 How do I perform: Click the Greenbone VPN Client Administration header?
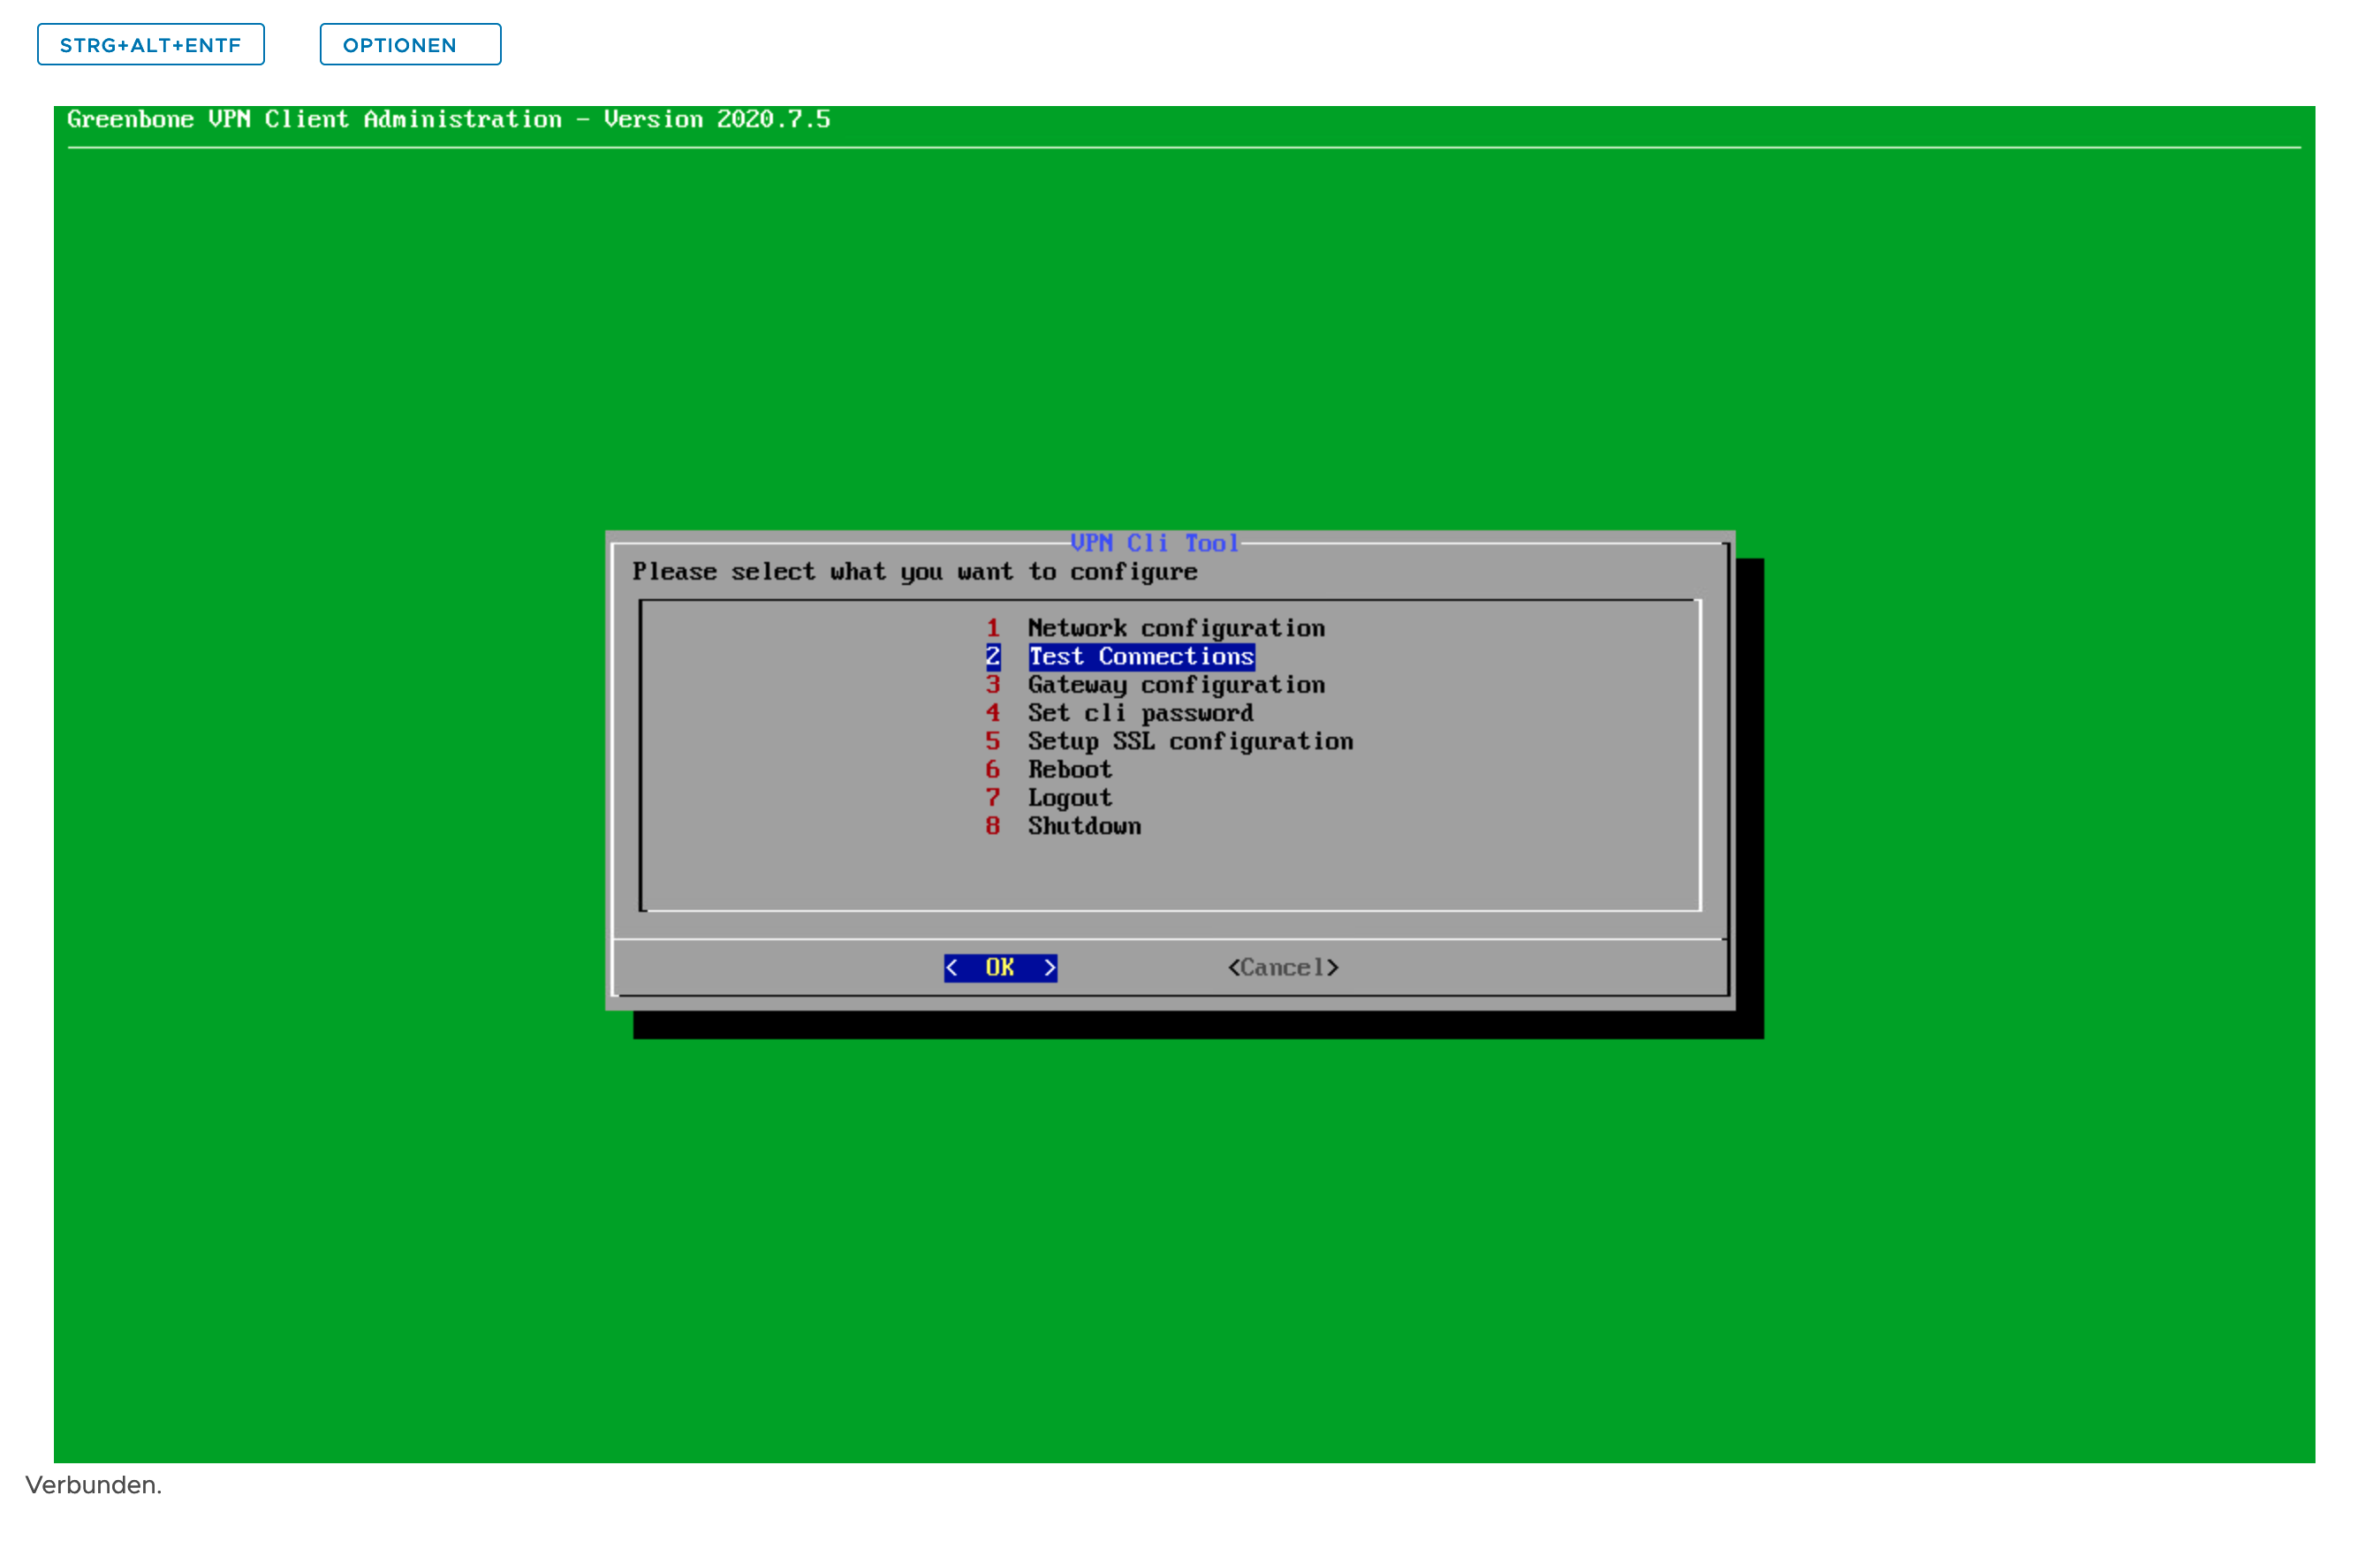[x=449, y=119]
